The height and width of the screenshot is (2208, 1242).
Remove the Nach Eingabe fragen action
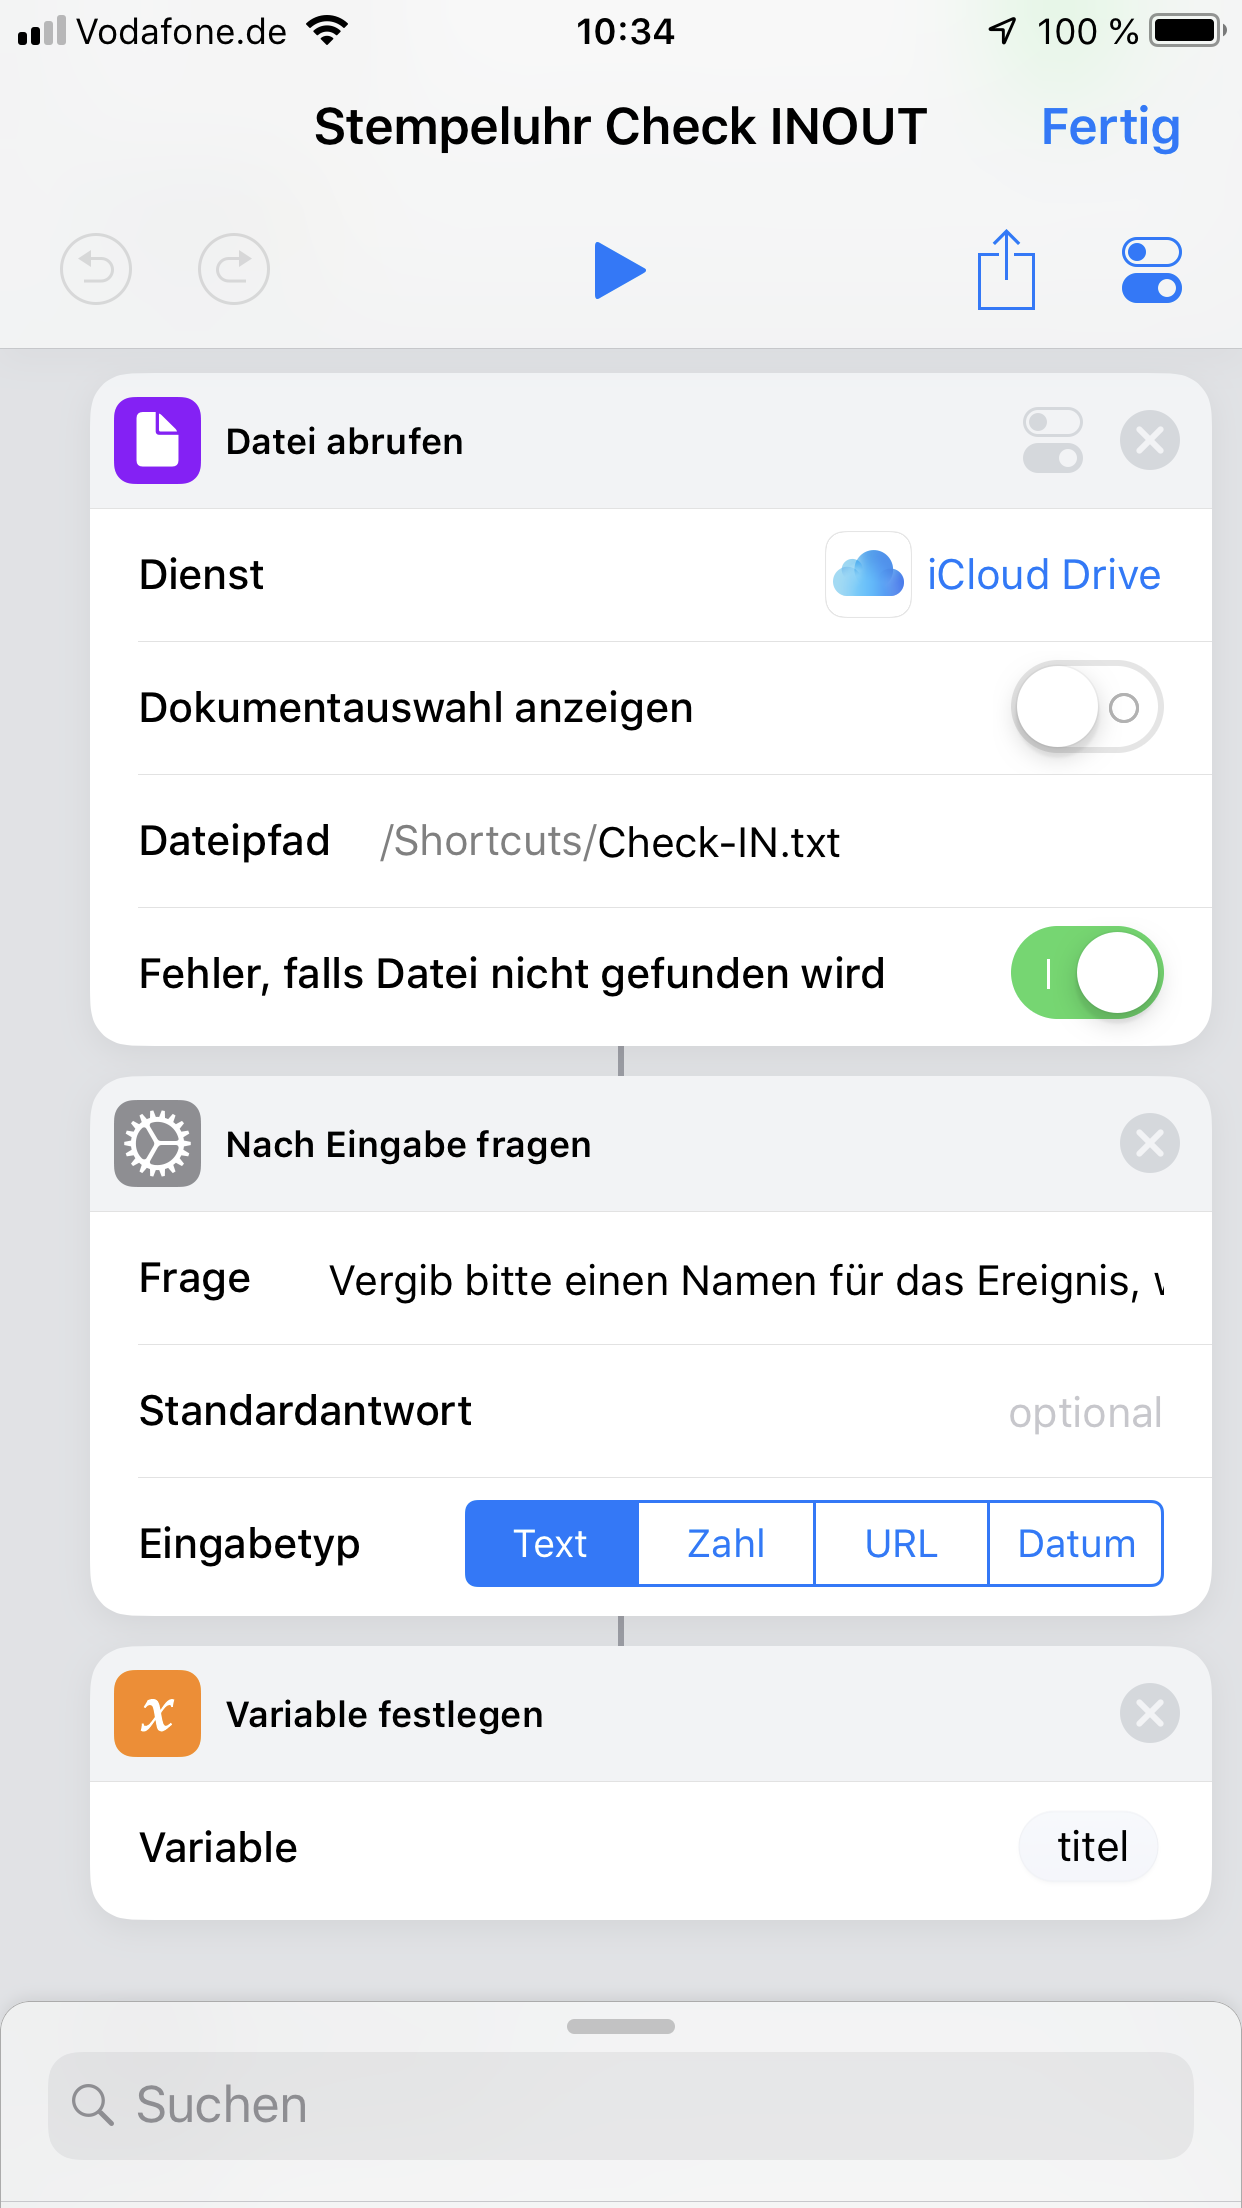coord(1150,1143)
